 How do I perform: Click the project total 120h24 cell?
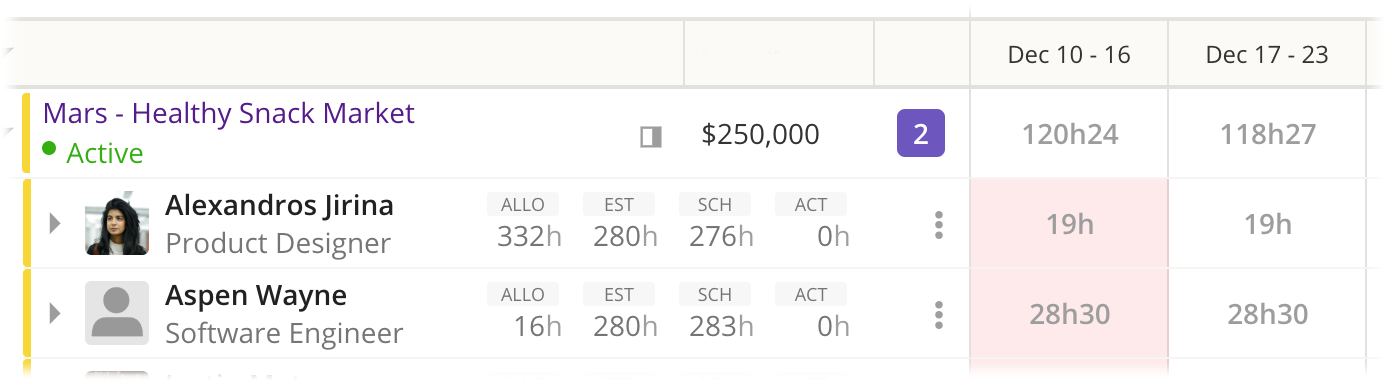[x=1069, y=134]
